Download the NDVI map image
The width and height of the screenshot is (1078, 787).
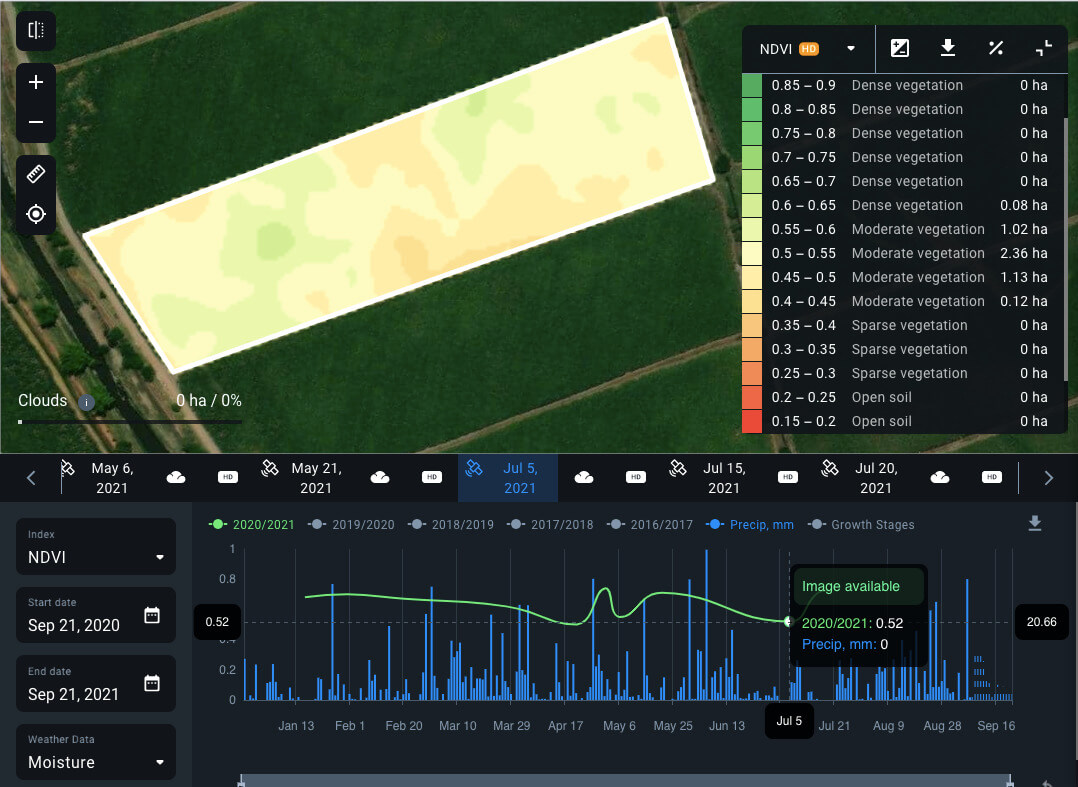coord(947,48)
